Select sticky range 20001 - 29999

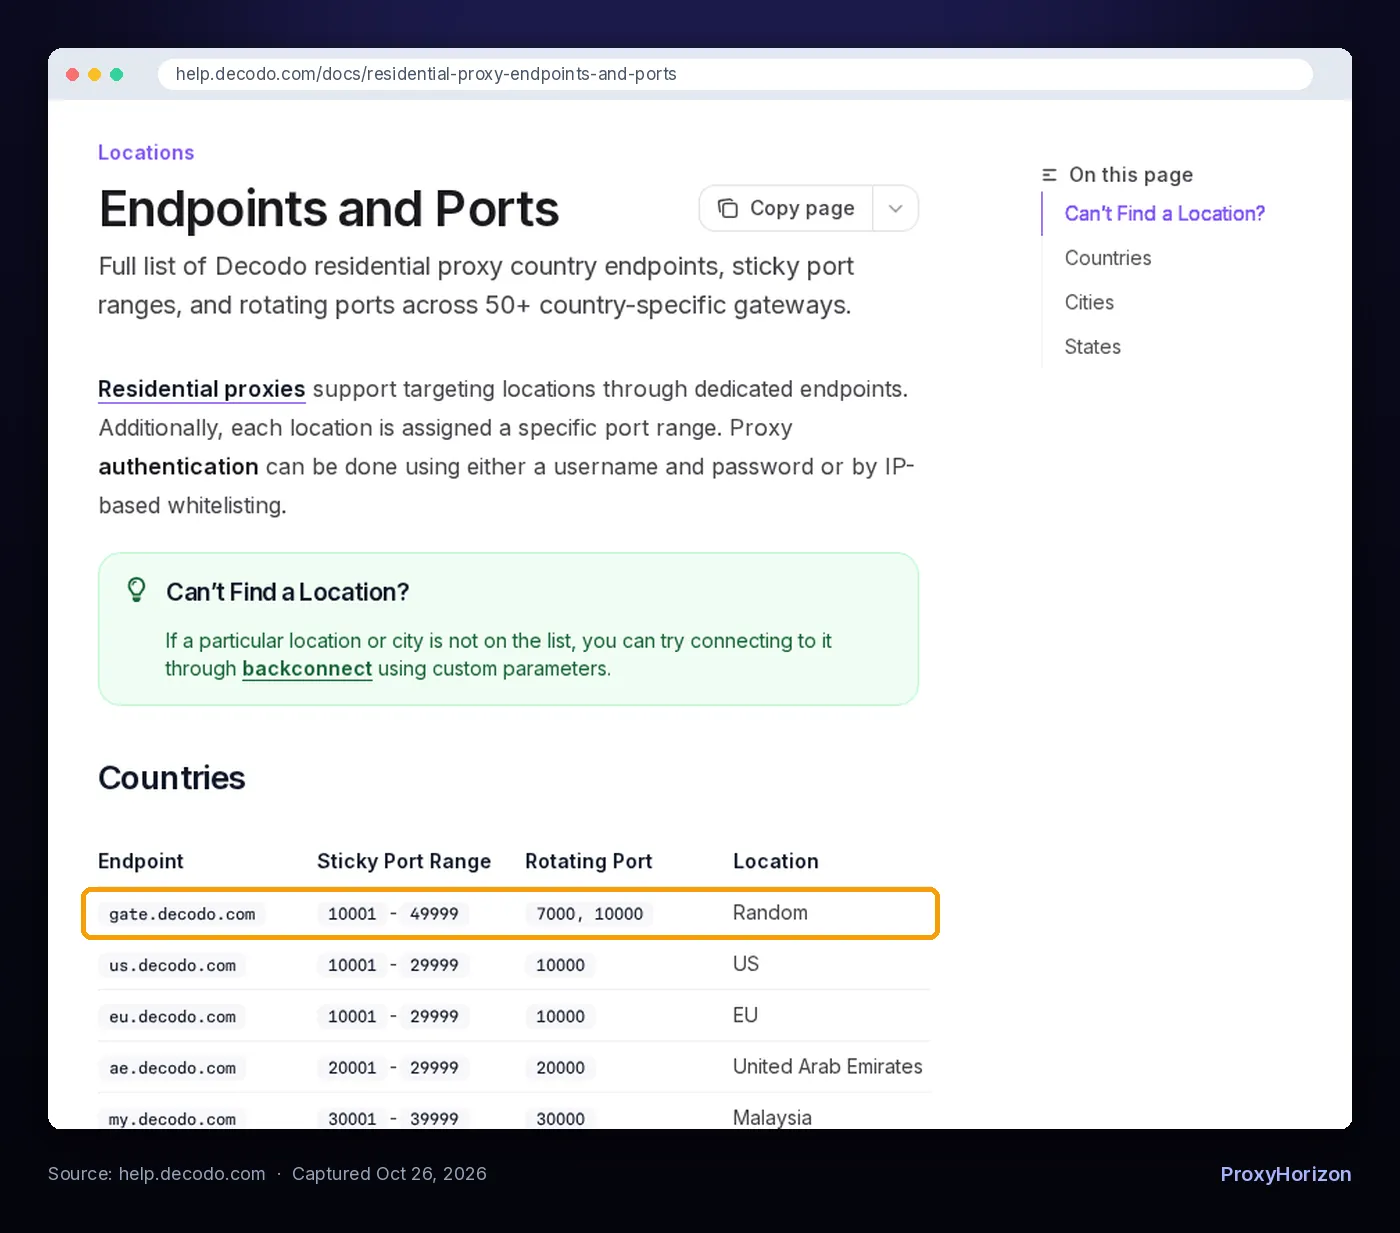coord(393,1068)
